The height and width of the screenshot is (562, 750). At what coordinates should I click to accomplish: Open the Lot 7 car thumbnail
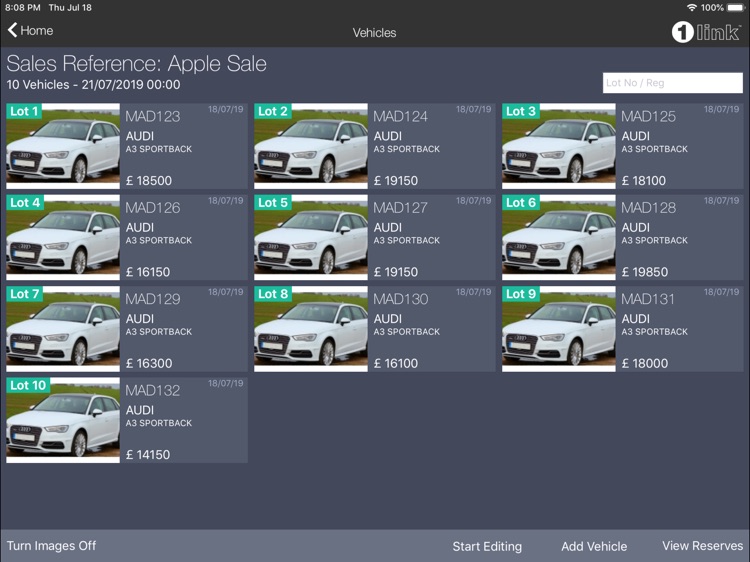(63, 329)
